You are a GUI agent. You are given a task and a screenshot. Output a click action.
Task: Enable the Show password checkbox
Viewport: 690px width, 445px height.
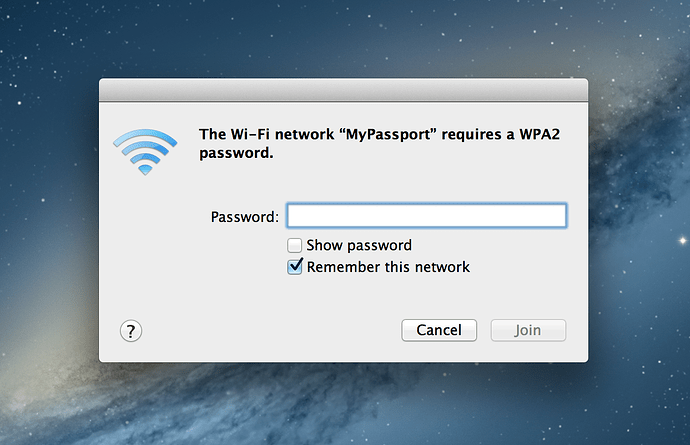[x=294, y=245]
